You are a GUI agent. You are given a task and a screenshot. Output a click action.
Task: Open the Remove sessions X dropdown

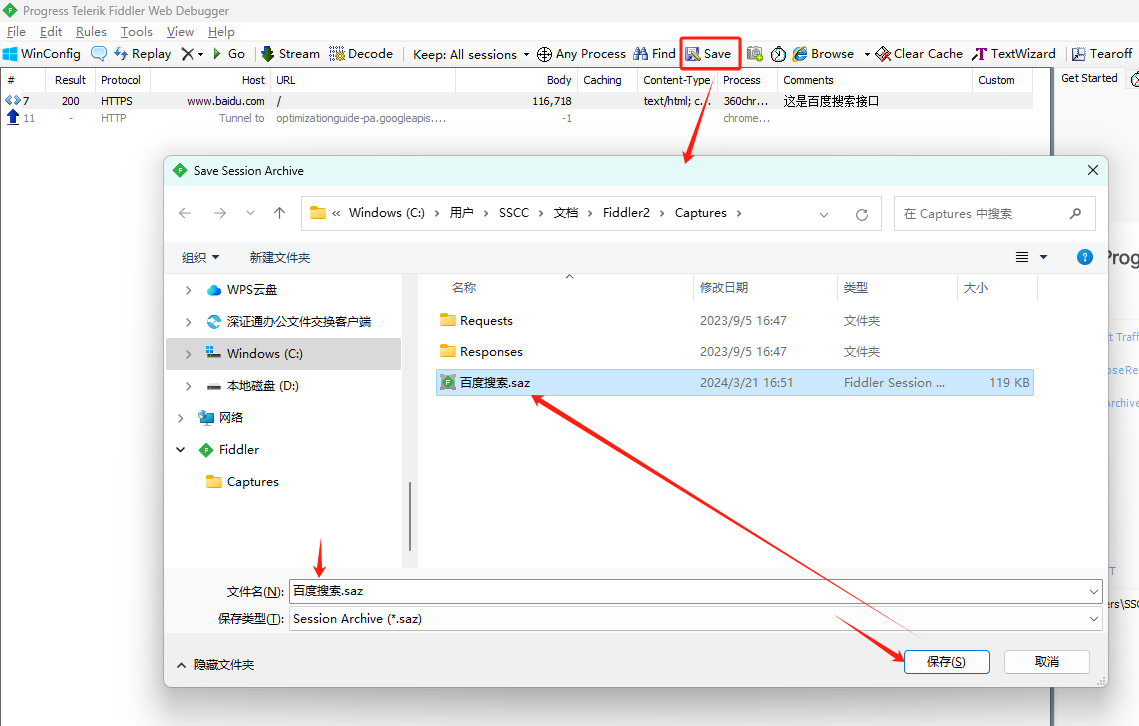pos(192,54)
